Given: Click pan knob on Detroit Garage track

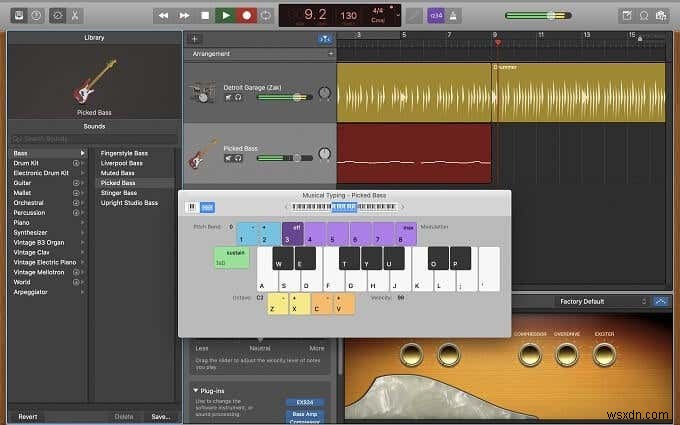Looking at the screenshot, I should [x=324, y=92].
